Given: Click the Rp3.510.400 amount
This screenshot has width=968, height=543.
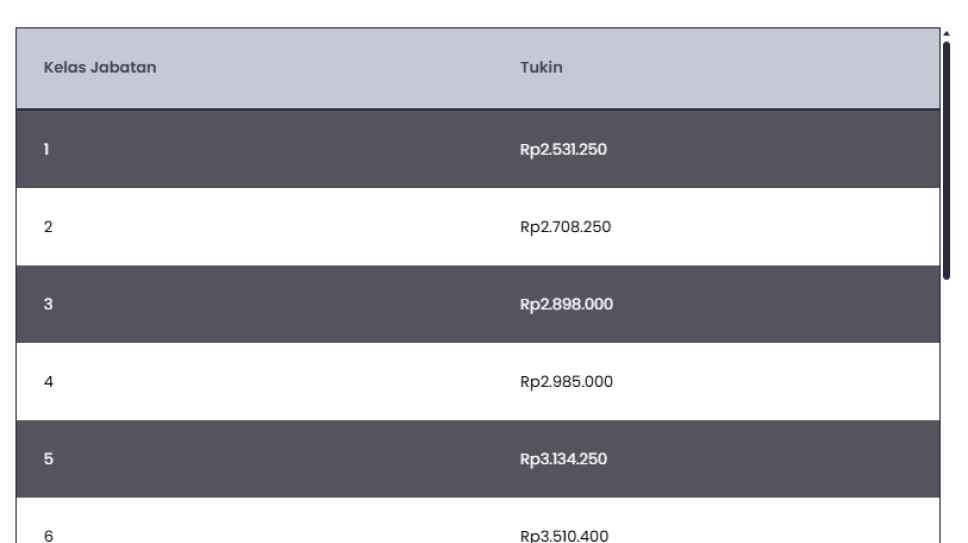Looking at the screenshot, I should point(565,535).
